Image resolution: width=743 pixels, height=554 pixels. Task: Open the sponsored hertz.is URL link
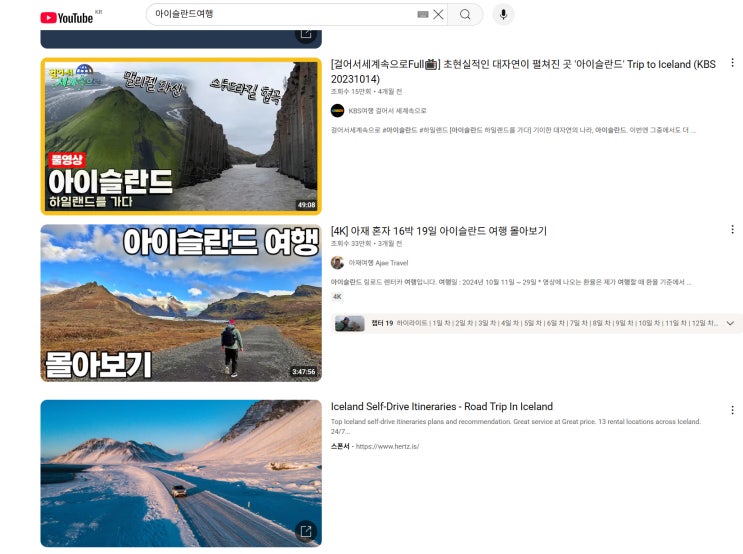click(x=387, y=446)
